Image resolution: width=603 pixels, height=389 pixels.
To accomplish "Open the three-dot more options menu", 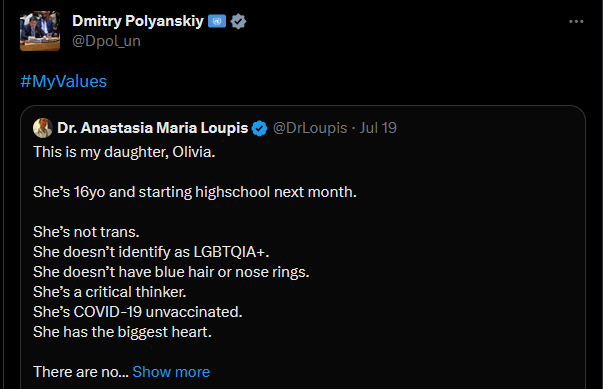I will click(x=576, y=22).
